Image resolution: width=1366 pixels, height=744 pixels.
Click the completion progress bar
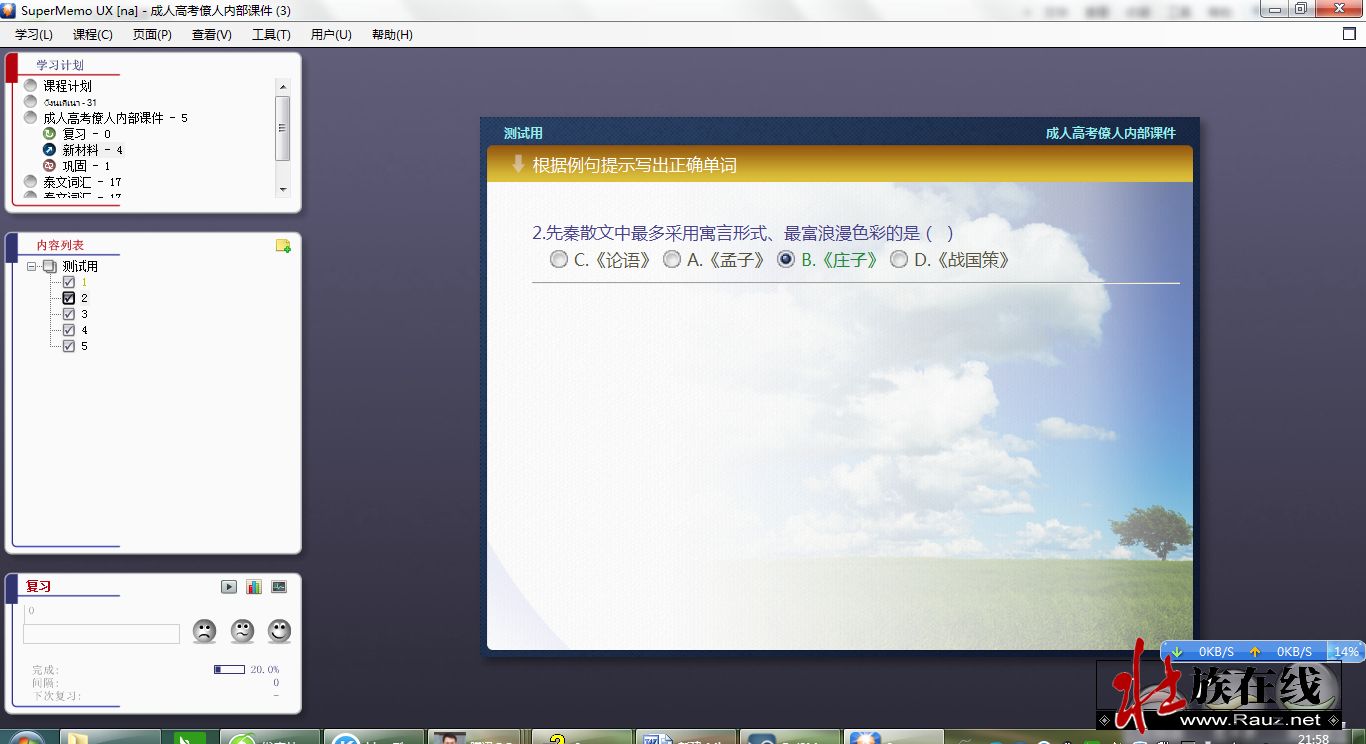pyautogui.click(x=229, y=669)
